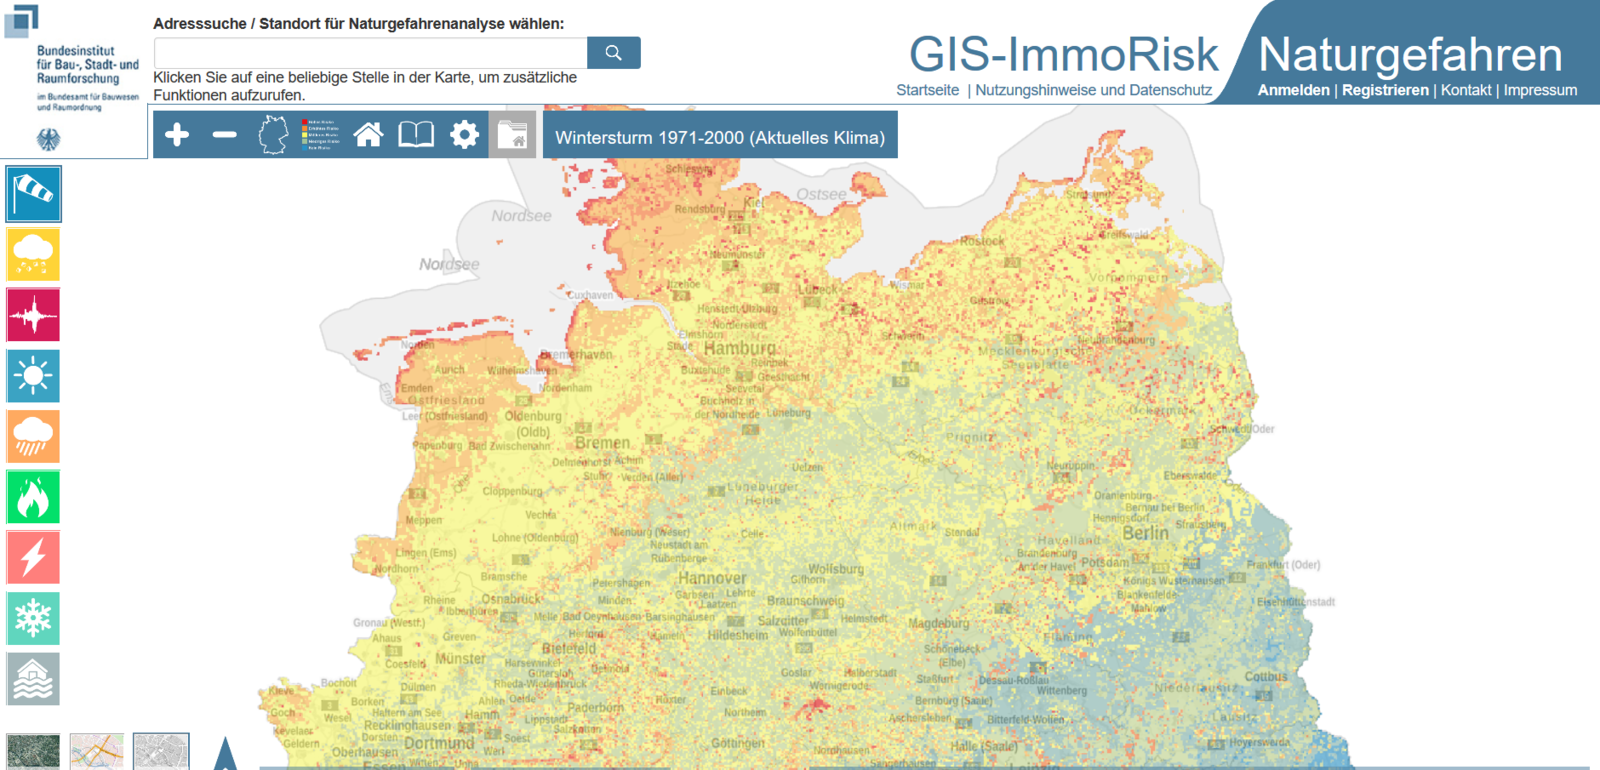
Task: Click Magdeburg on the map
Action: (938, 623)
